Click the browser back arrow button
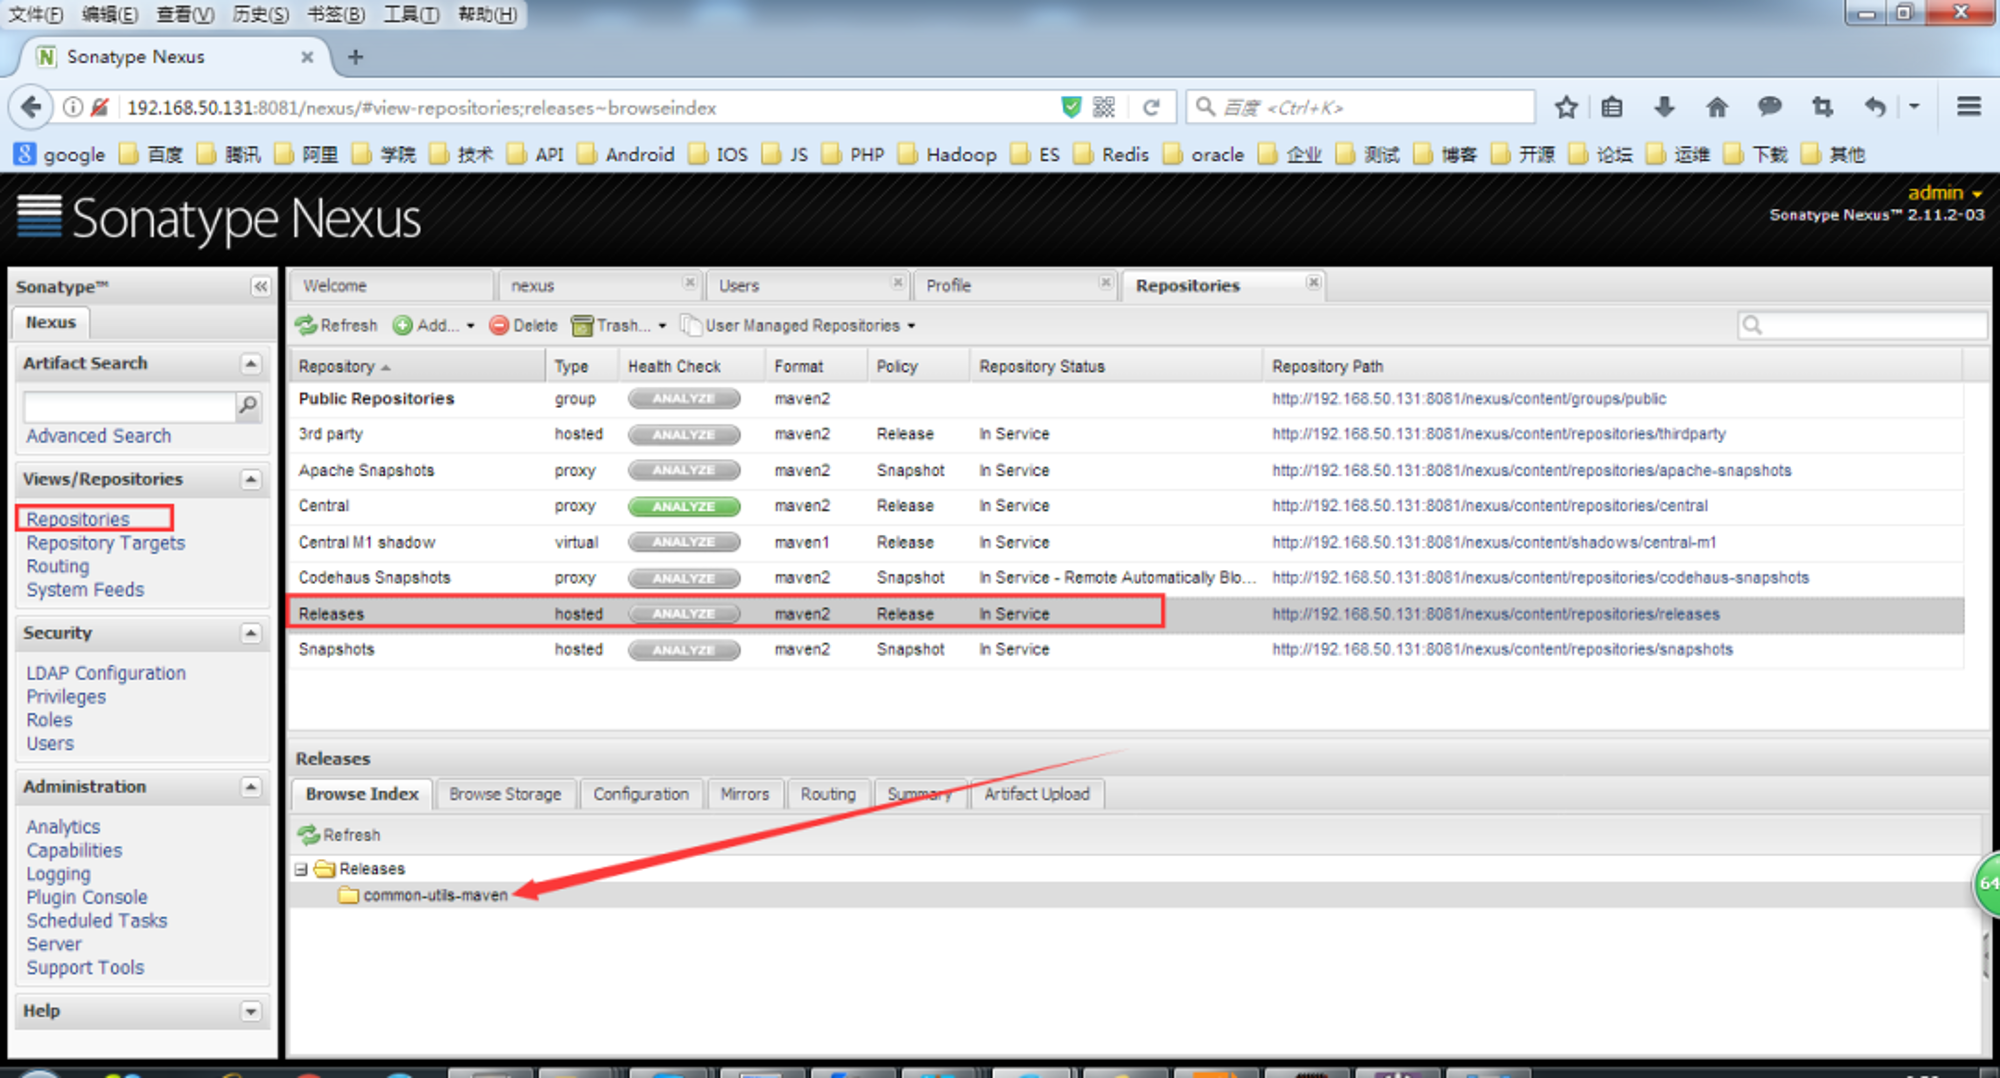 (x=31, y=107)
